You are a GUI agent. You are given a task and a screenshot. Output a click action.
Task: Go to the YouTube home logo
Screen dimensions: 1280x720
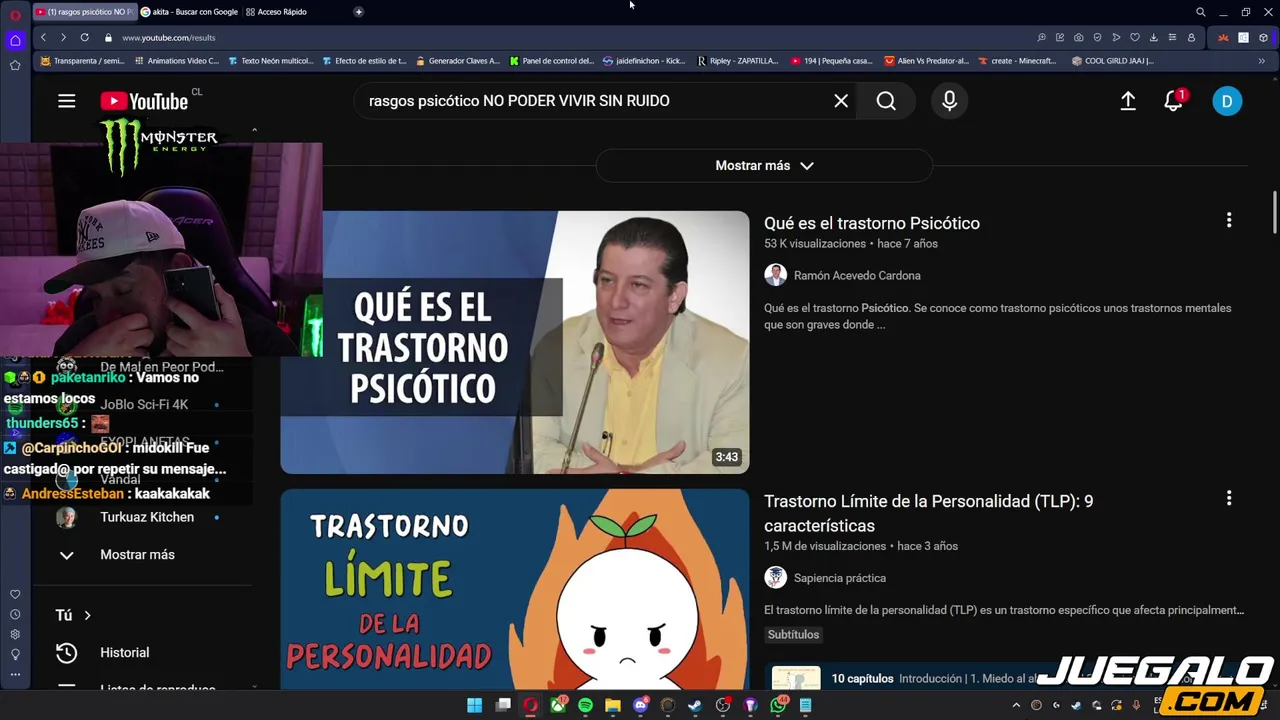coord(144,101)
